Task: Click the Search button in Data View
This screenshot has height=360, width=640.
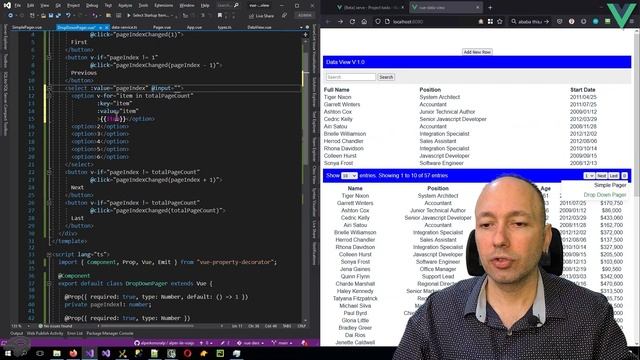Action: coord(386,77)
